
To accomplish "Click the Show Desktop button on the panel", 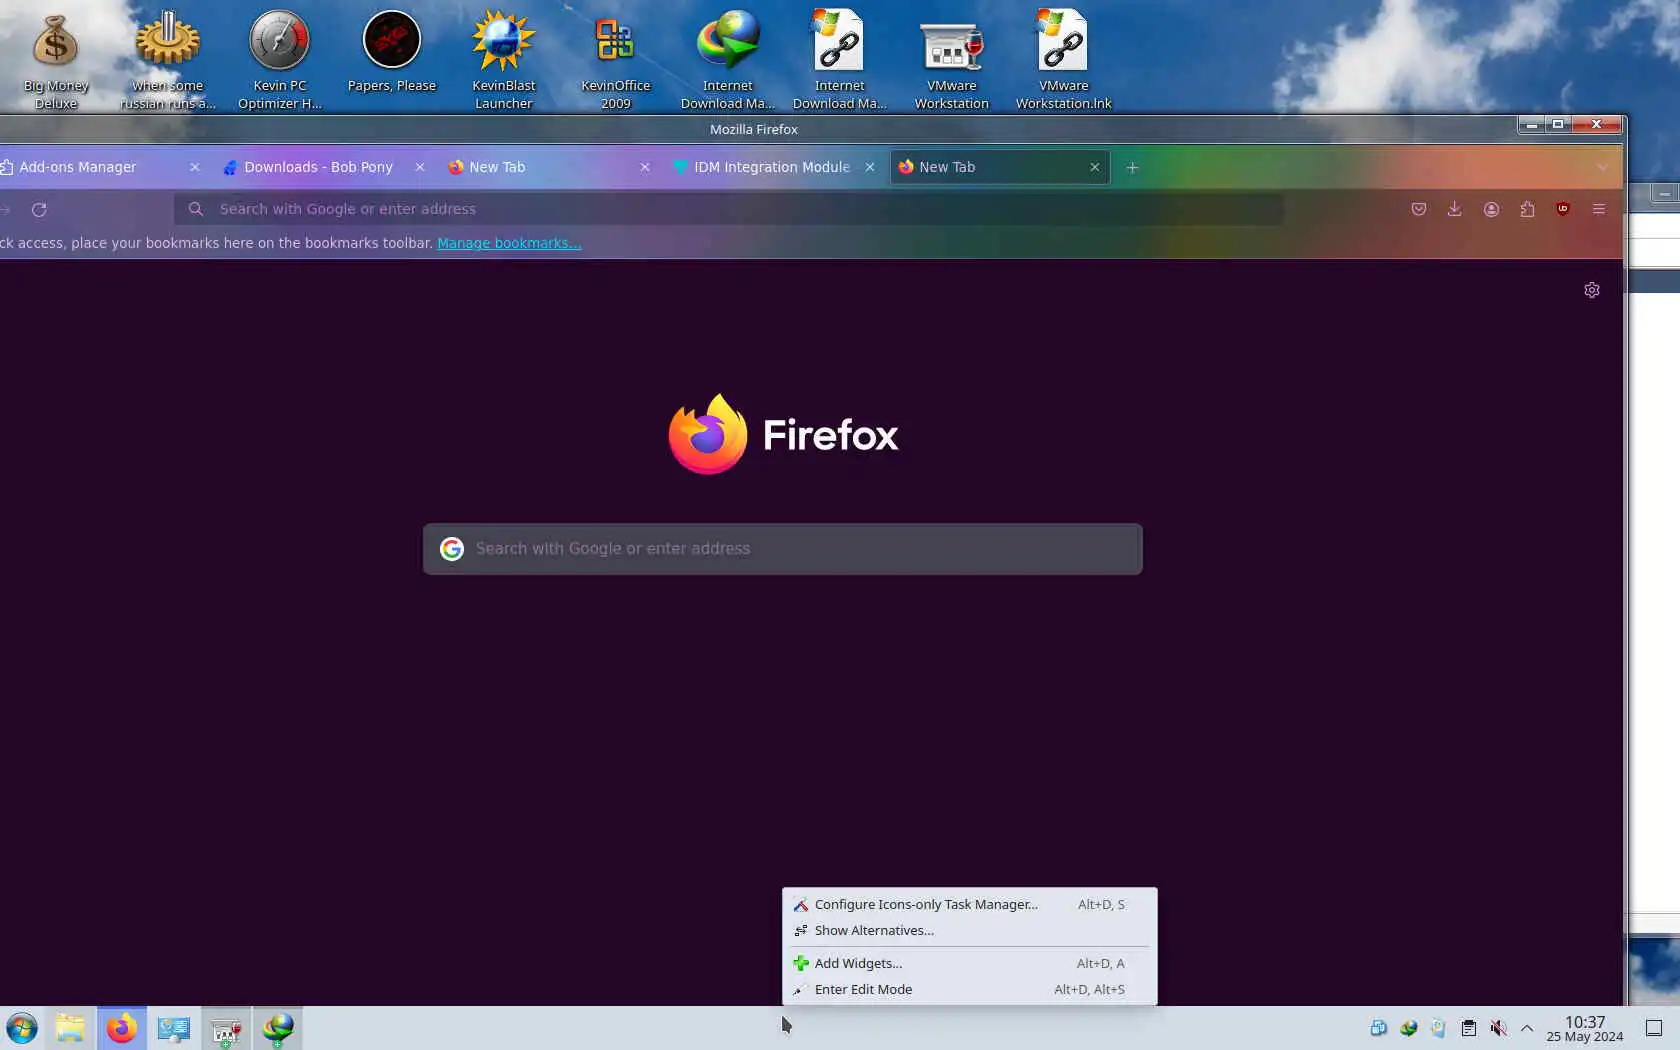I will pyautogui.click(x=1654, y=1028).
